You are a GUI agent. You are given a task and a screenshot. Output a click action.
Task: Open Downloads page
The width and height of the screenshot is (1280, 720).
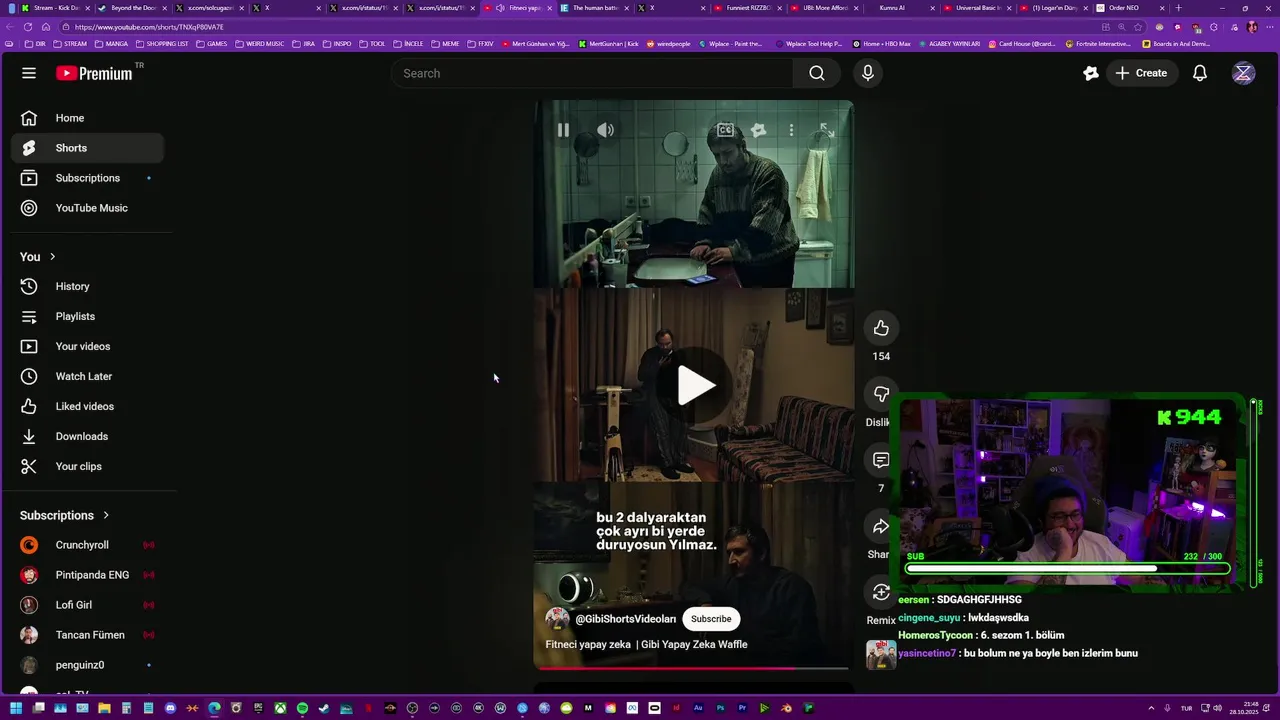pos(88,436)
